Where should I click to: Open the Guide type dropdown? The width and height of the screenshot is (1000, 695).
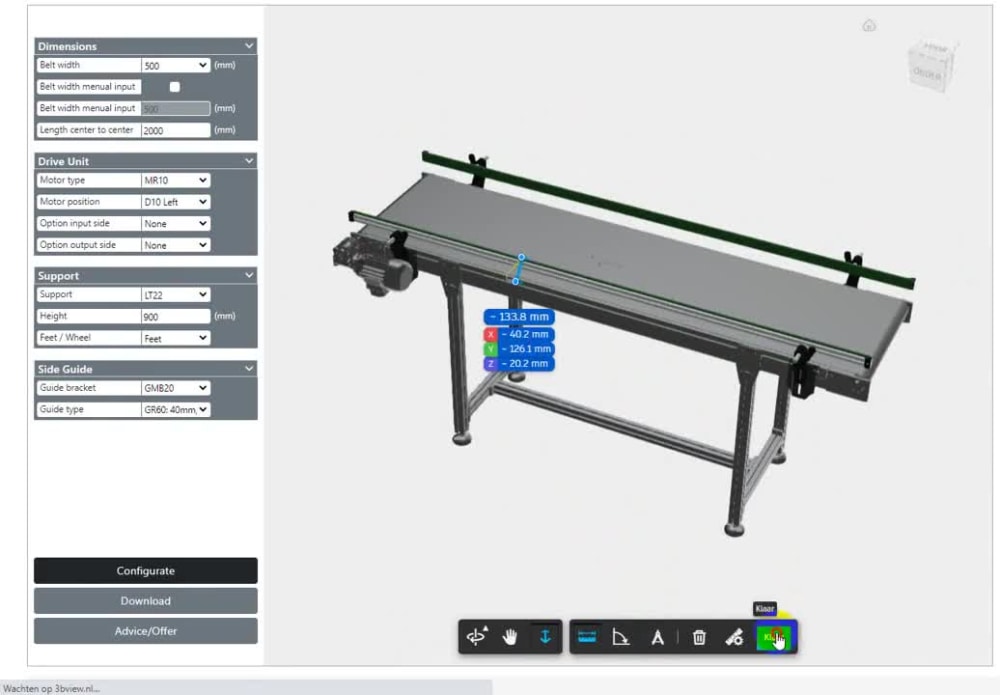pyautogui.click(x=175, y=410)
